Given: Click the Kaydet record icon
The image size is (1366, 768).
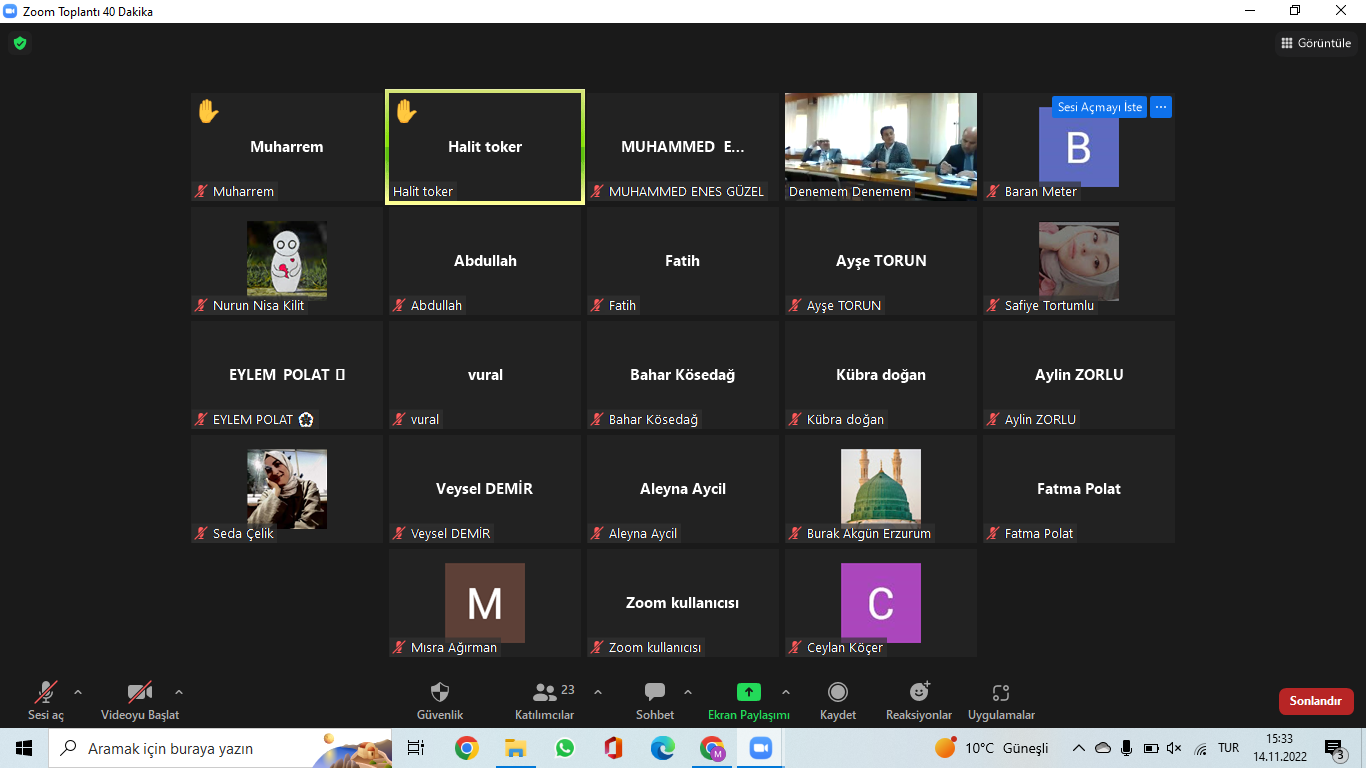Looking at the screenshot, I should tap(838, 693).
